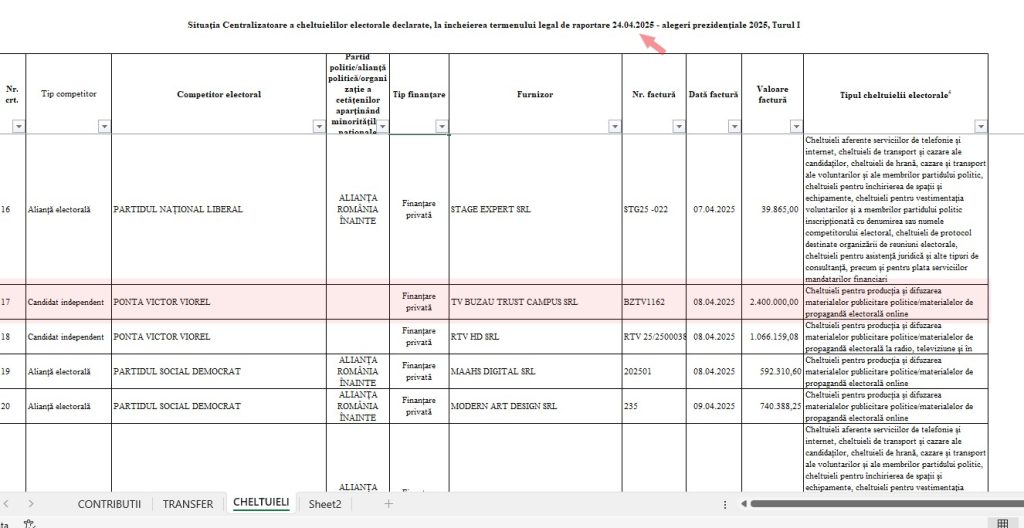Select the 'MODERN ART DESIGN SRL' cell
This screenshot has width=1024, height=528.
[536, 406]
